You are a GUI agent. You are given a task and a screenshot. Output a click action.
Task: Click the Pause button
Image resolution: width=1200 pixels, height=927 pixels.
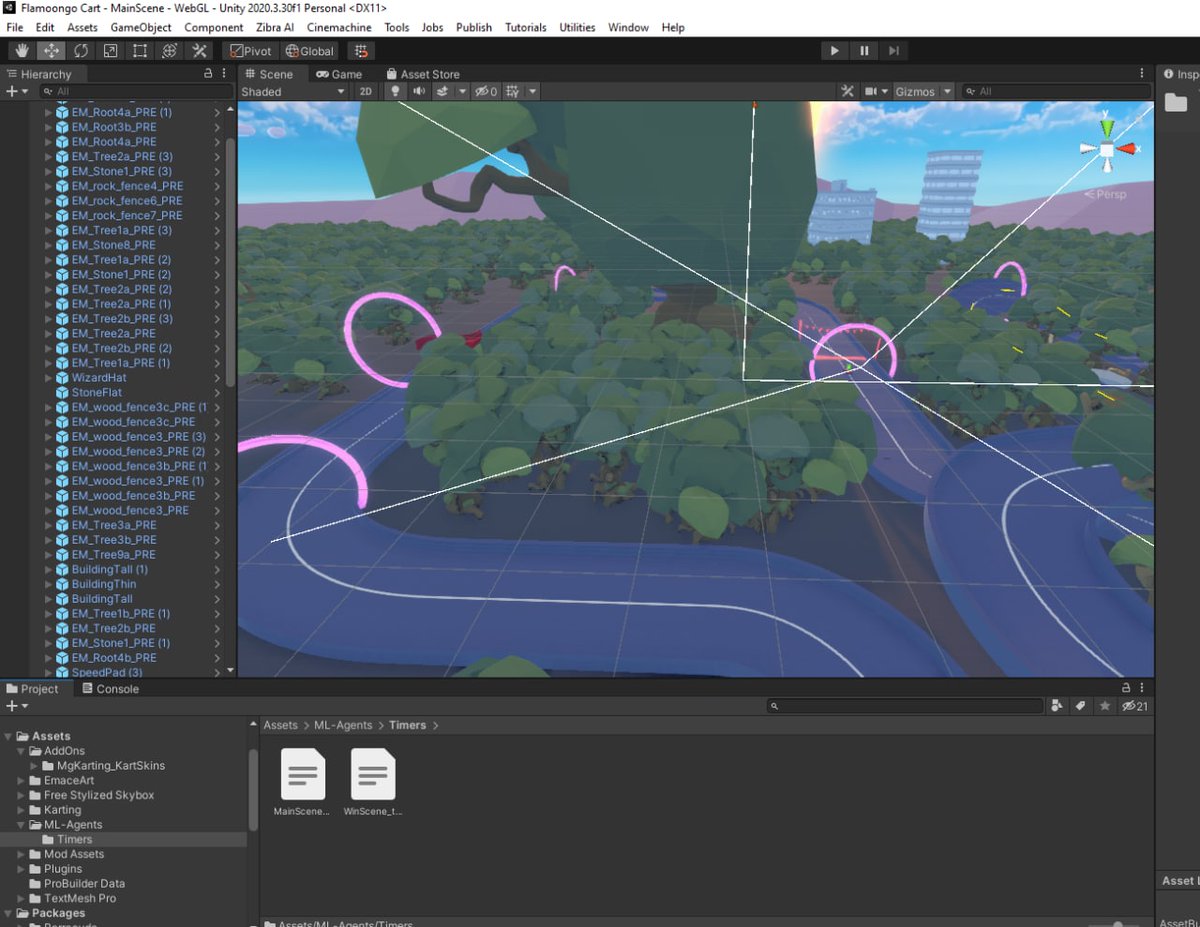coord(864,51)
